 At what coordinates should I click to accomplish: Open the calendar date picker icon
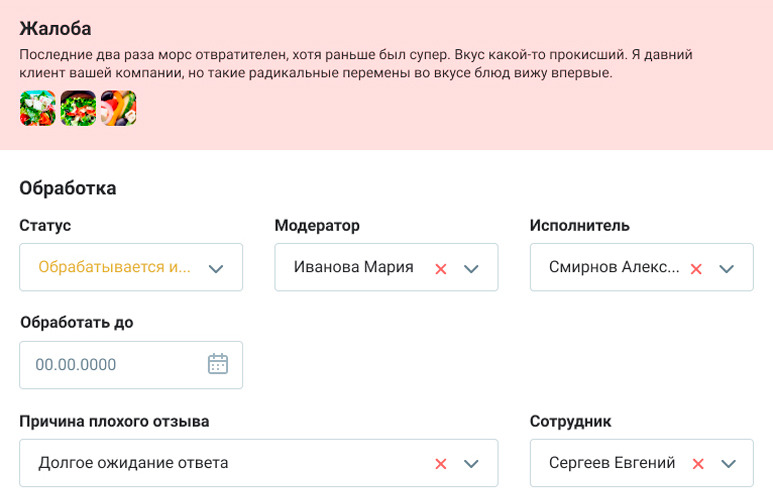(218, 364)
